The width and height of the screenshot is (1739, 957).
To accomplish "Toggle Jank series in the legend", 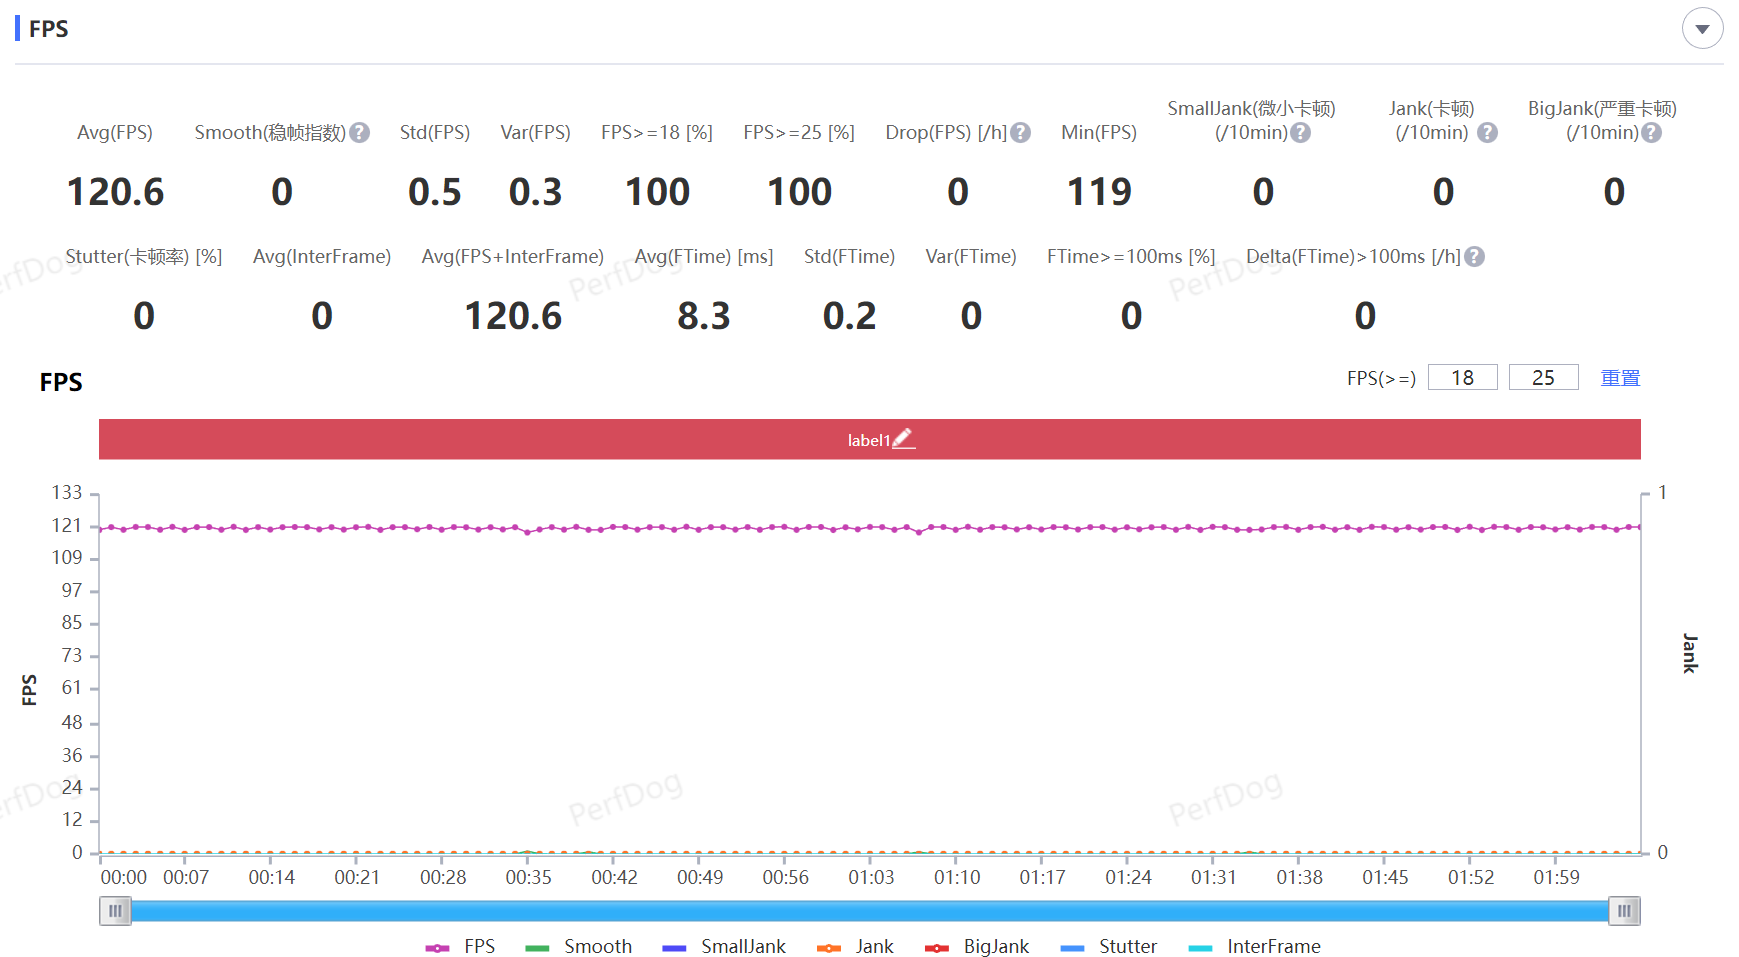I will tap(855, 947).
